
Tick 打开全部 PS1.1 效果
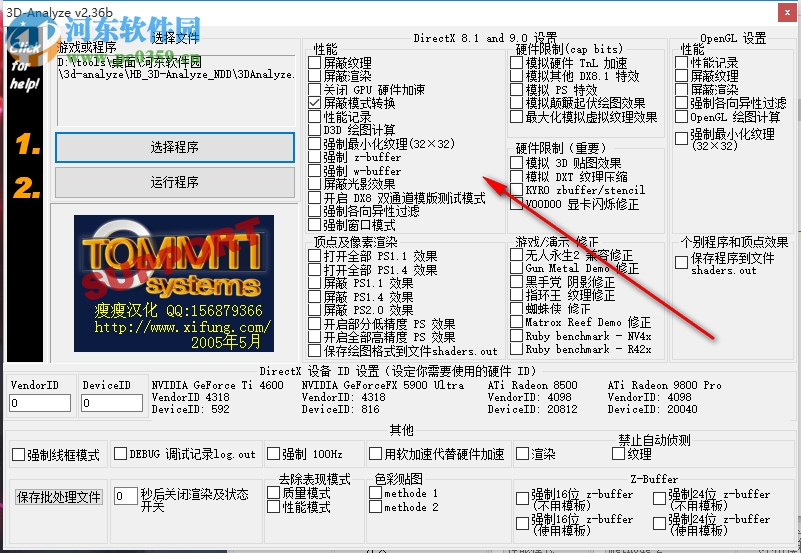(315, 256)
